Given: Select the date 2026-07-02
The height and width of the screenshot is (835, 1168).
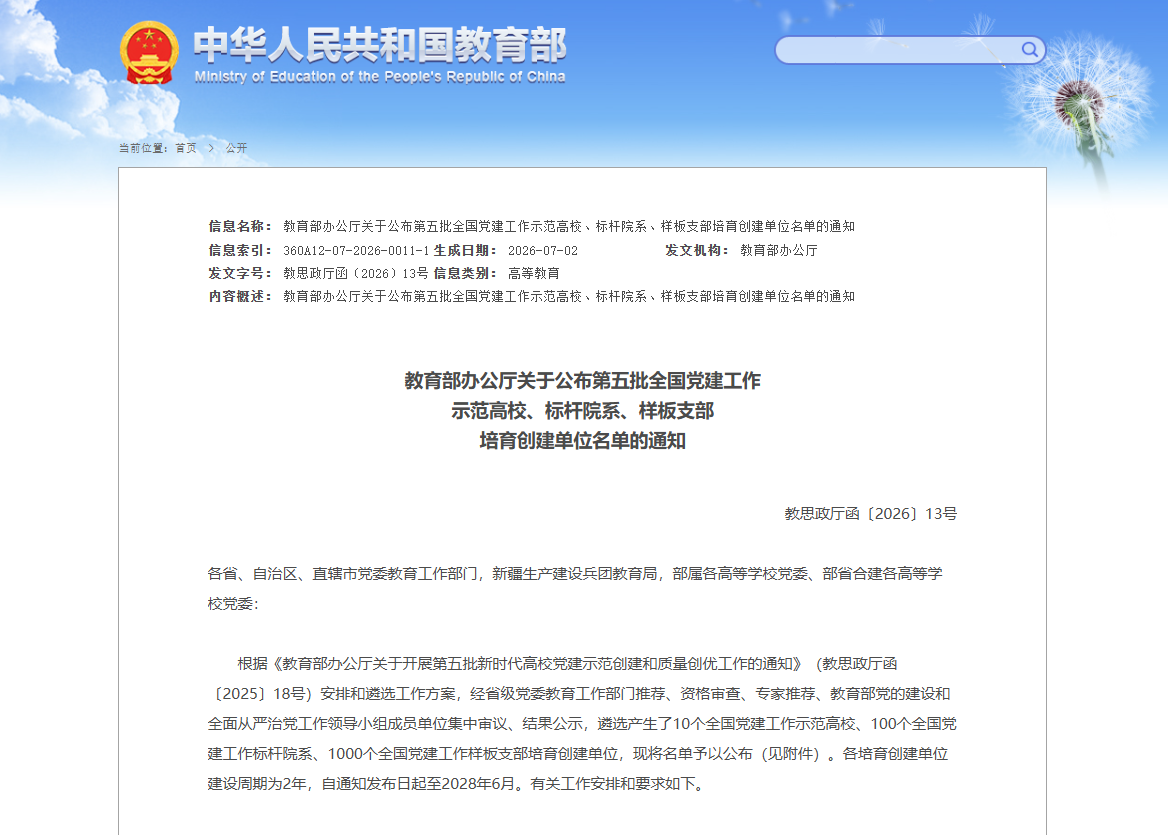Looking at the screenshot, I should [543, 251].
